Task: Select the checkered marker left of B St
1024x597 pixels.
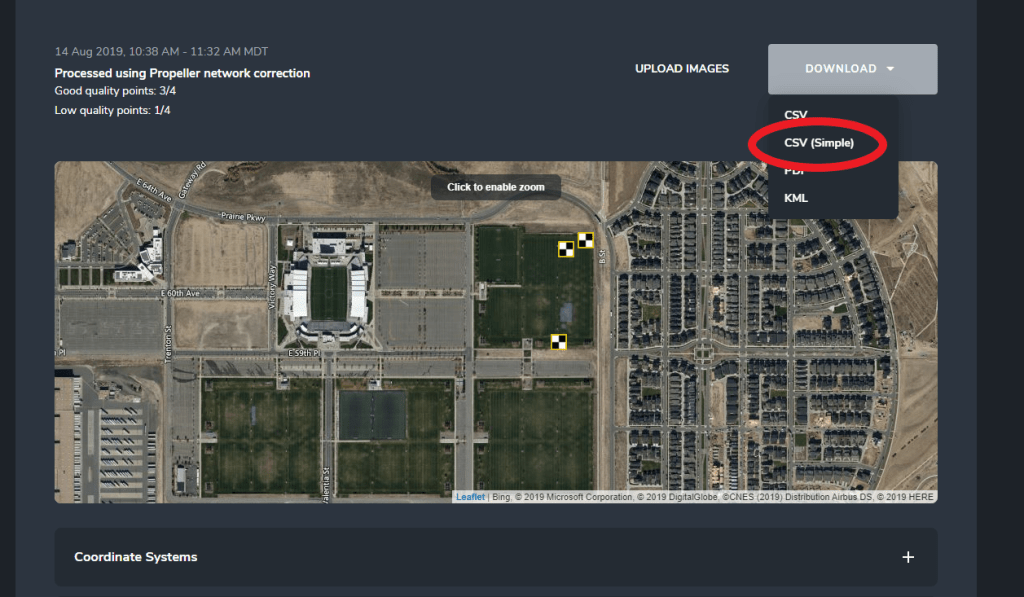Action: coord(566,249)
